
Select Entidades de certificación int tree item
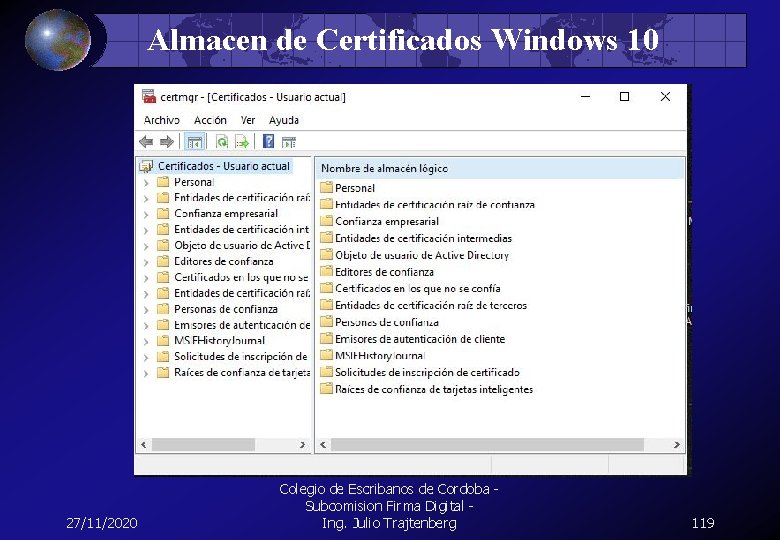241,230
